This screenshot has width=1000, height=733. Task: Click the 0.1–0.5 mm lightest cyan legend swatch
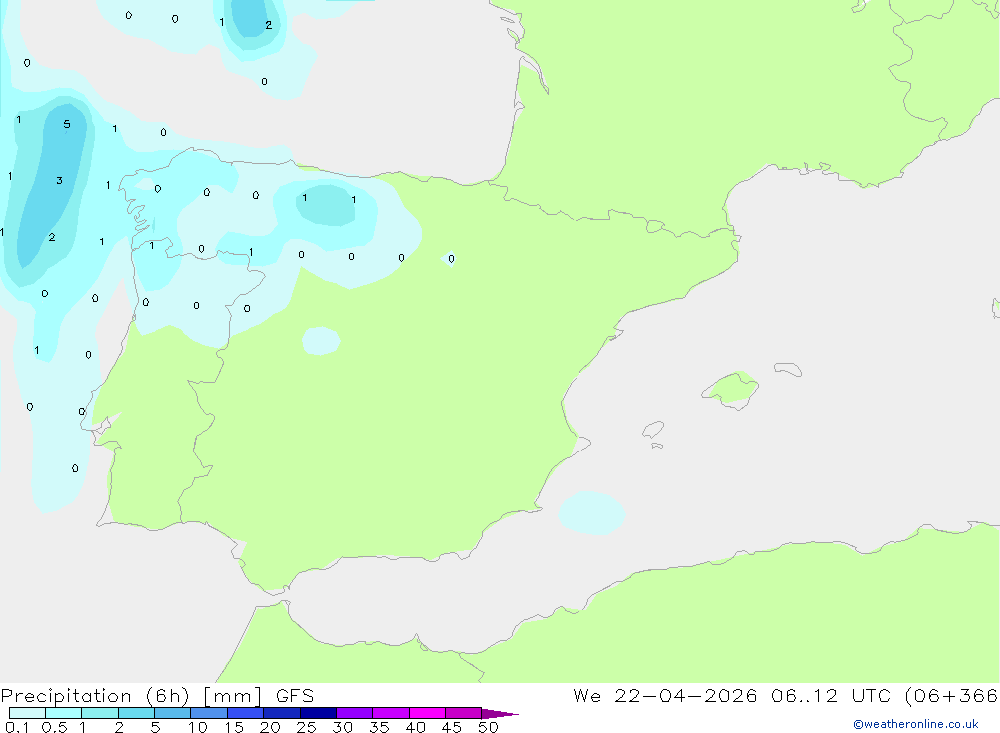click(27, 713)
